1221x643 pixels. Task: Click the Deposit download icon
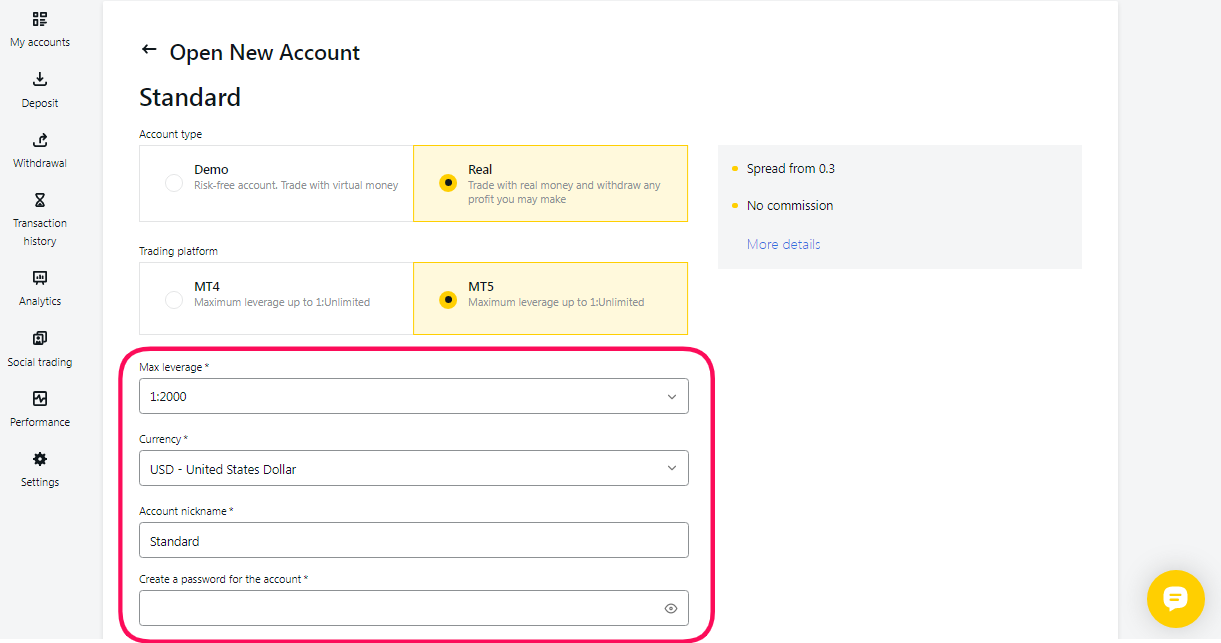pyautogui.click(x=40, y=79)
